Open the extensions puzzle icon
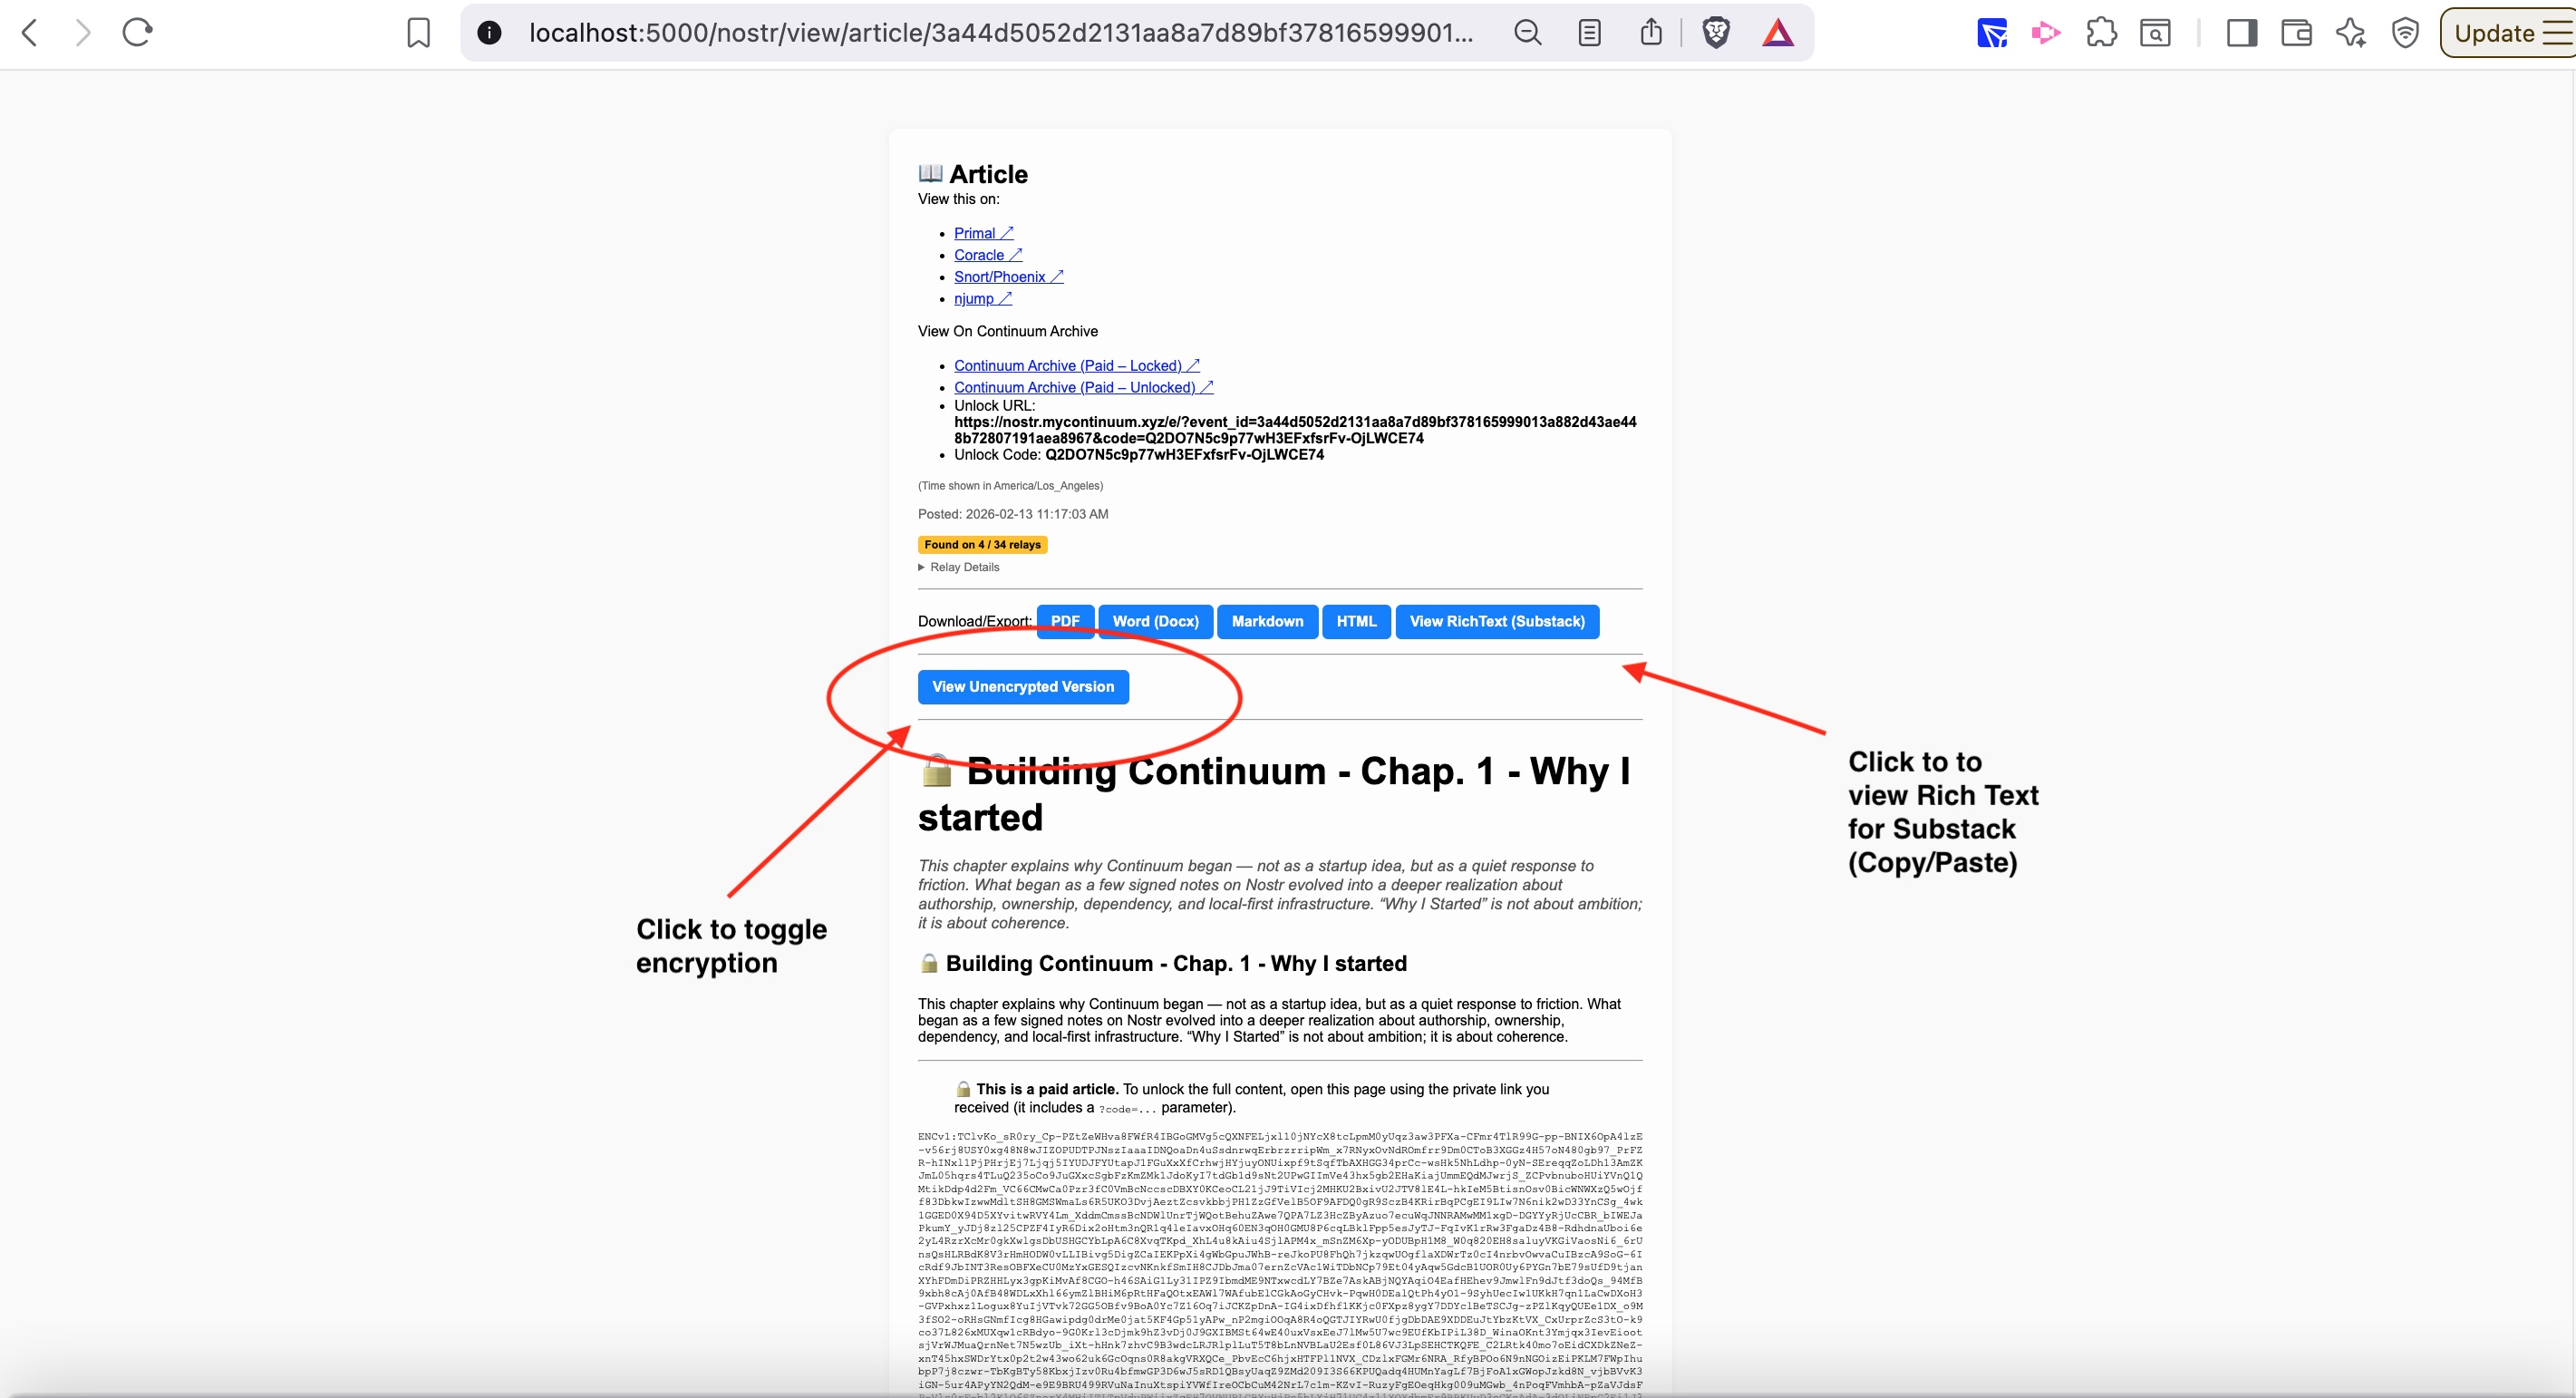2576x1398 pixels. point(2101,33)
